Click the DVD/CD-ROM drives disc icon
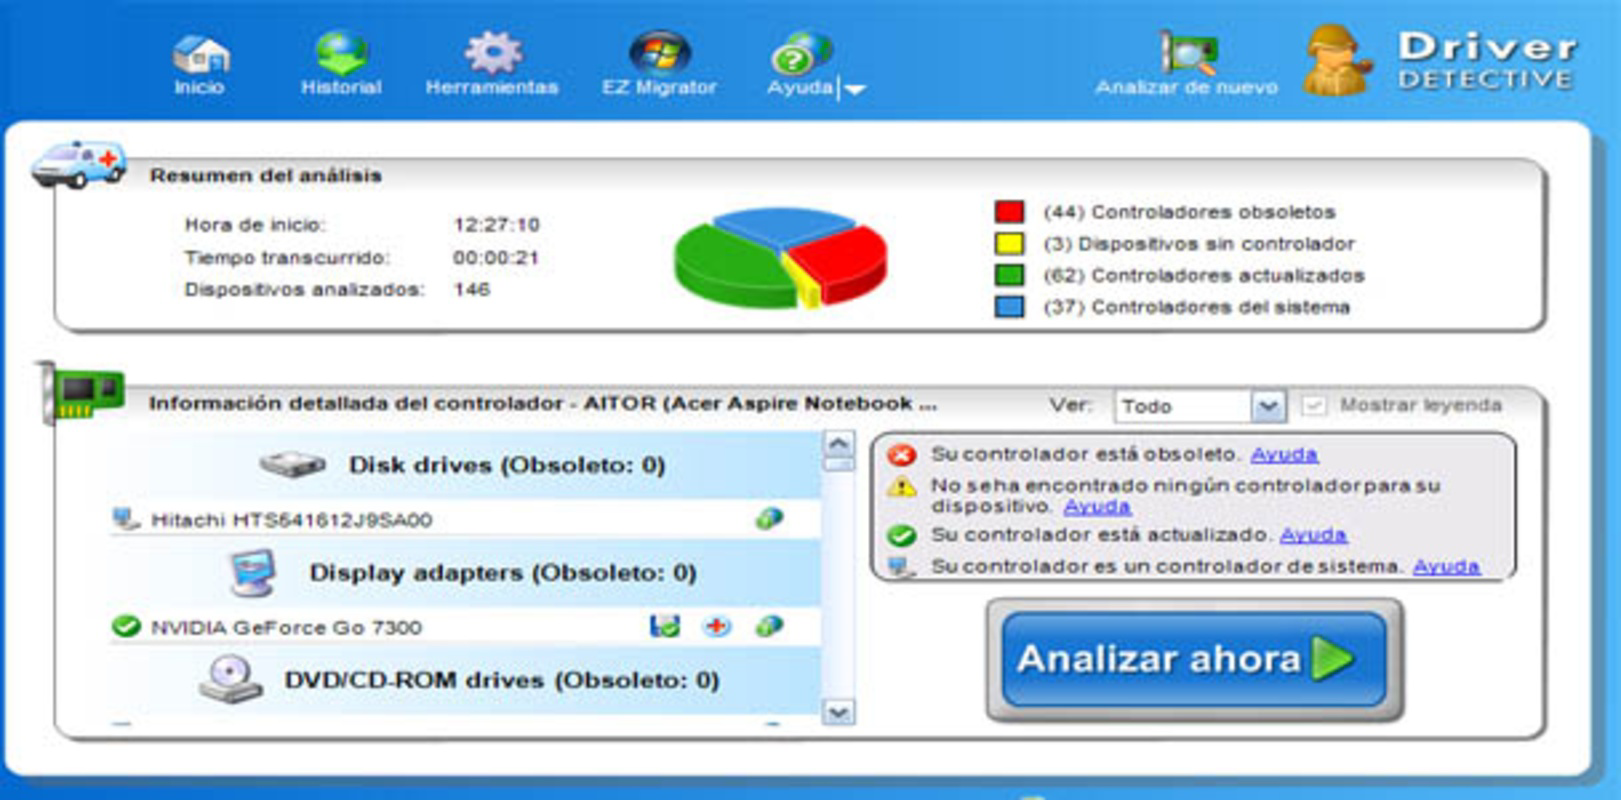 tap(231, 679)
